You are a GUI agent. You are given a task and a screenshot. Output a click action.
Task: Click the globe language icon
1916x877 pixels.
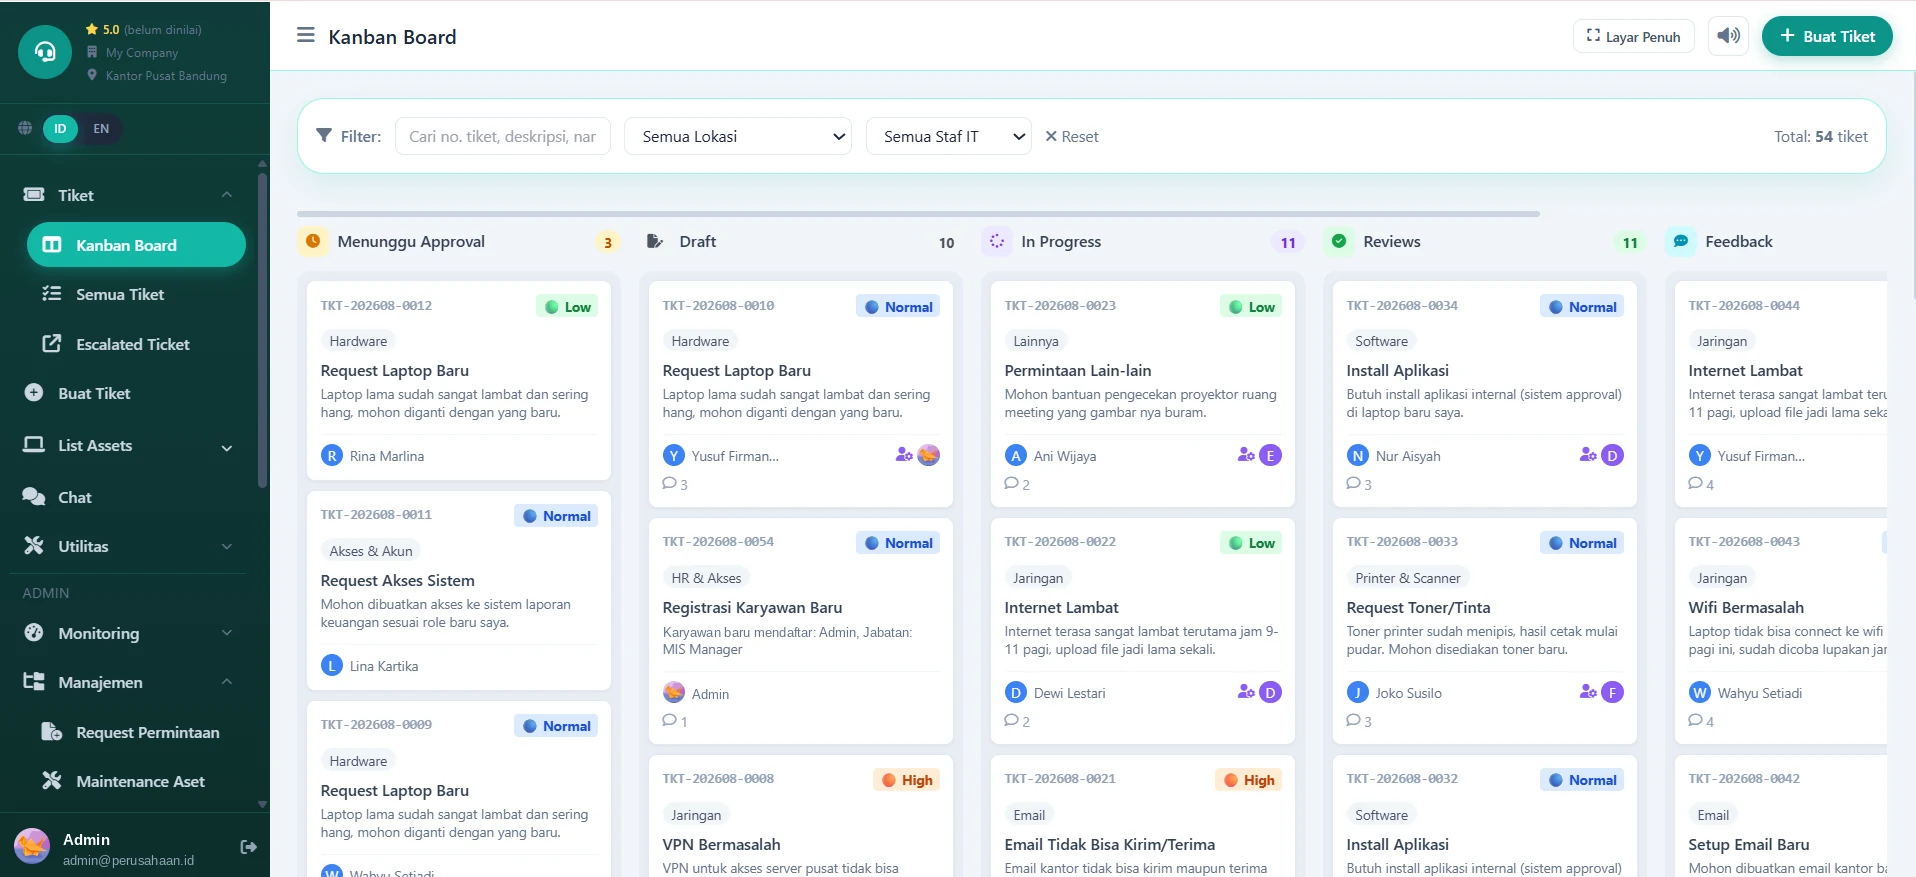[25, 128]
